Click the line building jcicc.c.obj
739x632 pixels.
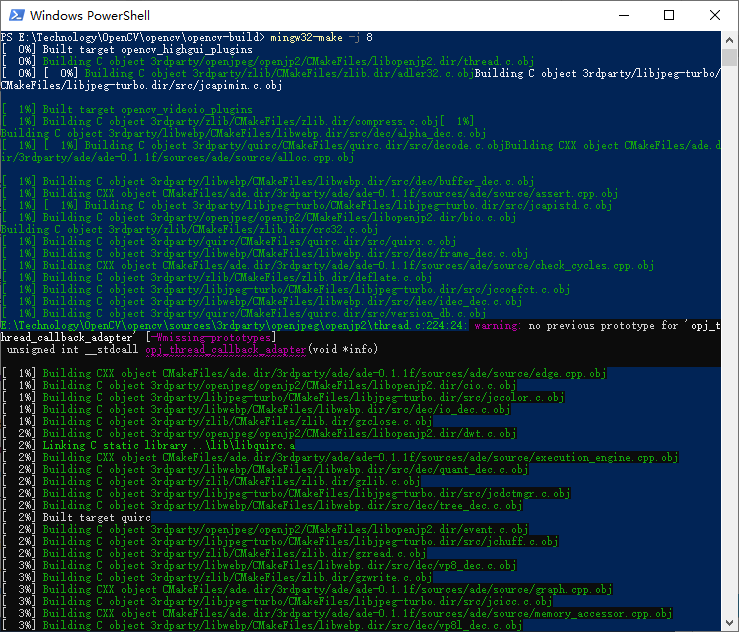[x=277, y=601]
